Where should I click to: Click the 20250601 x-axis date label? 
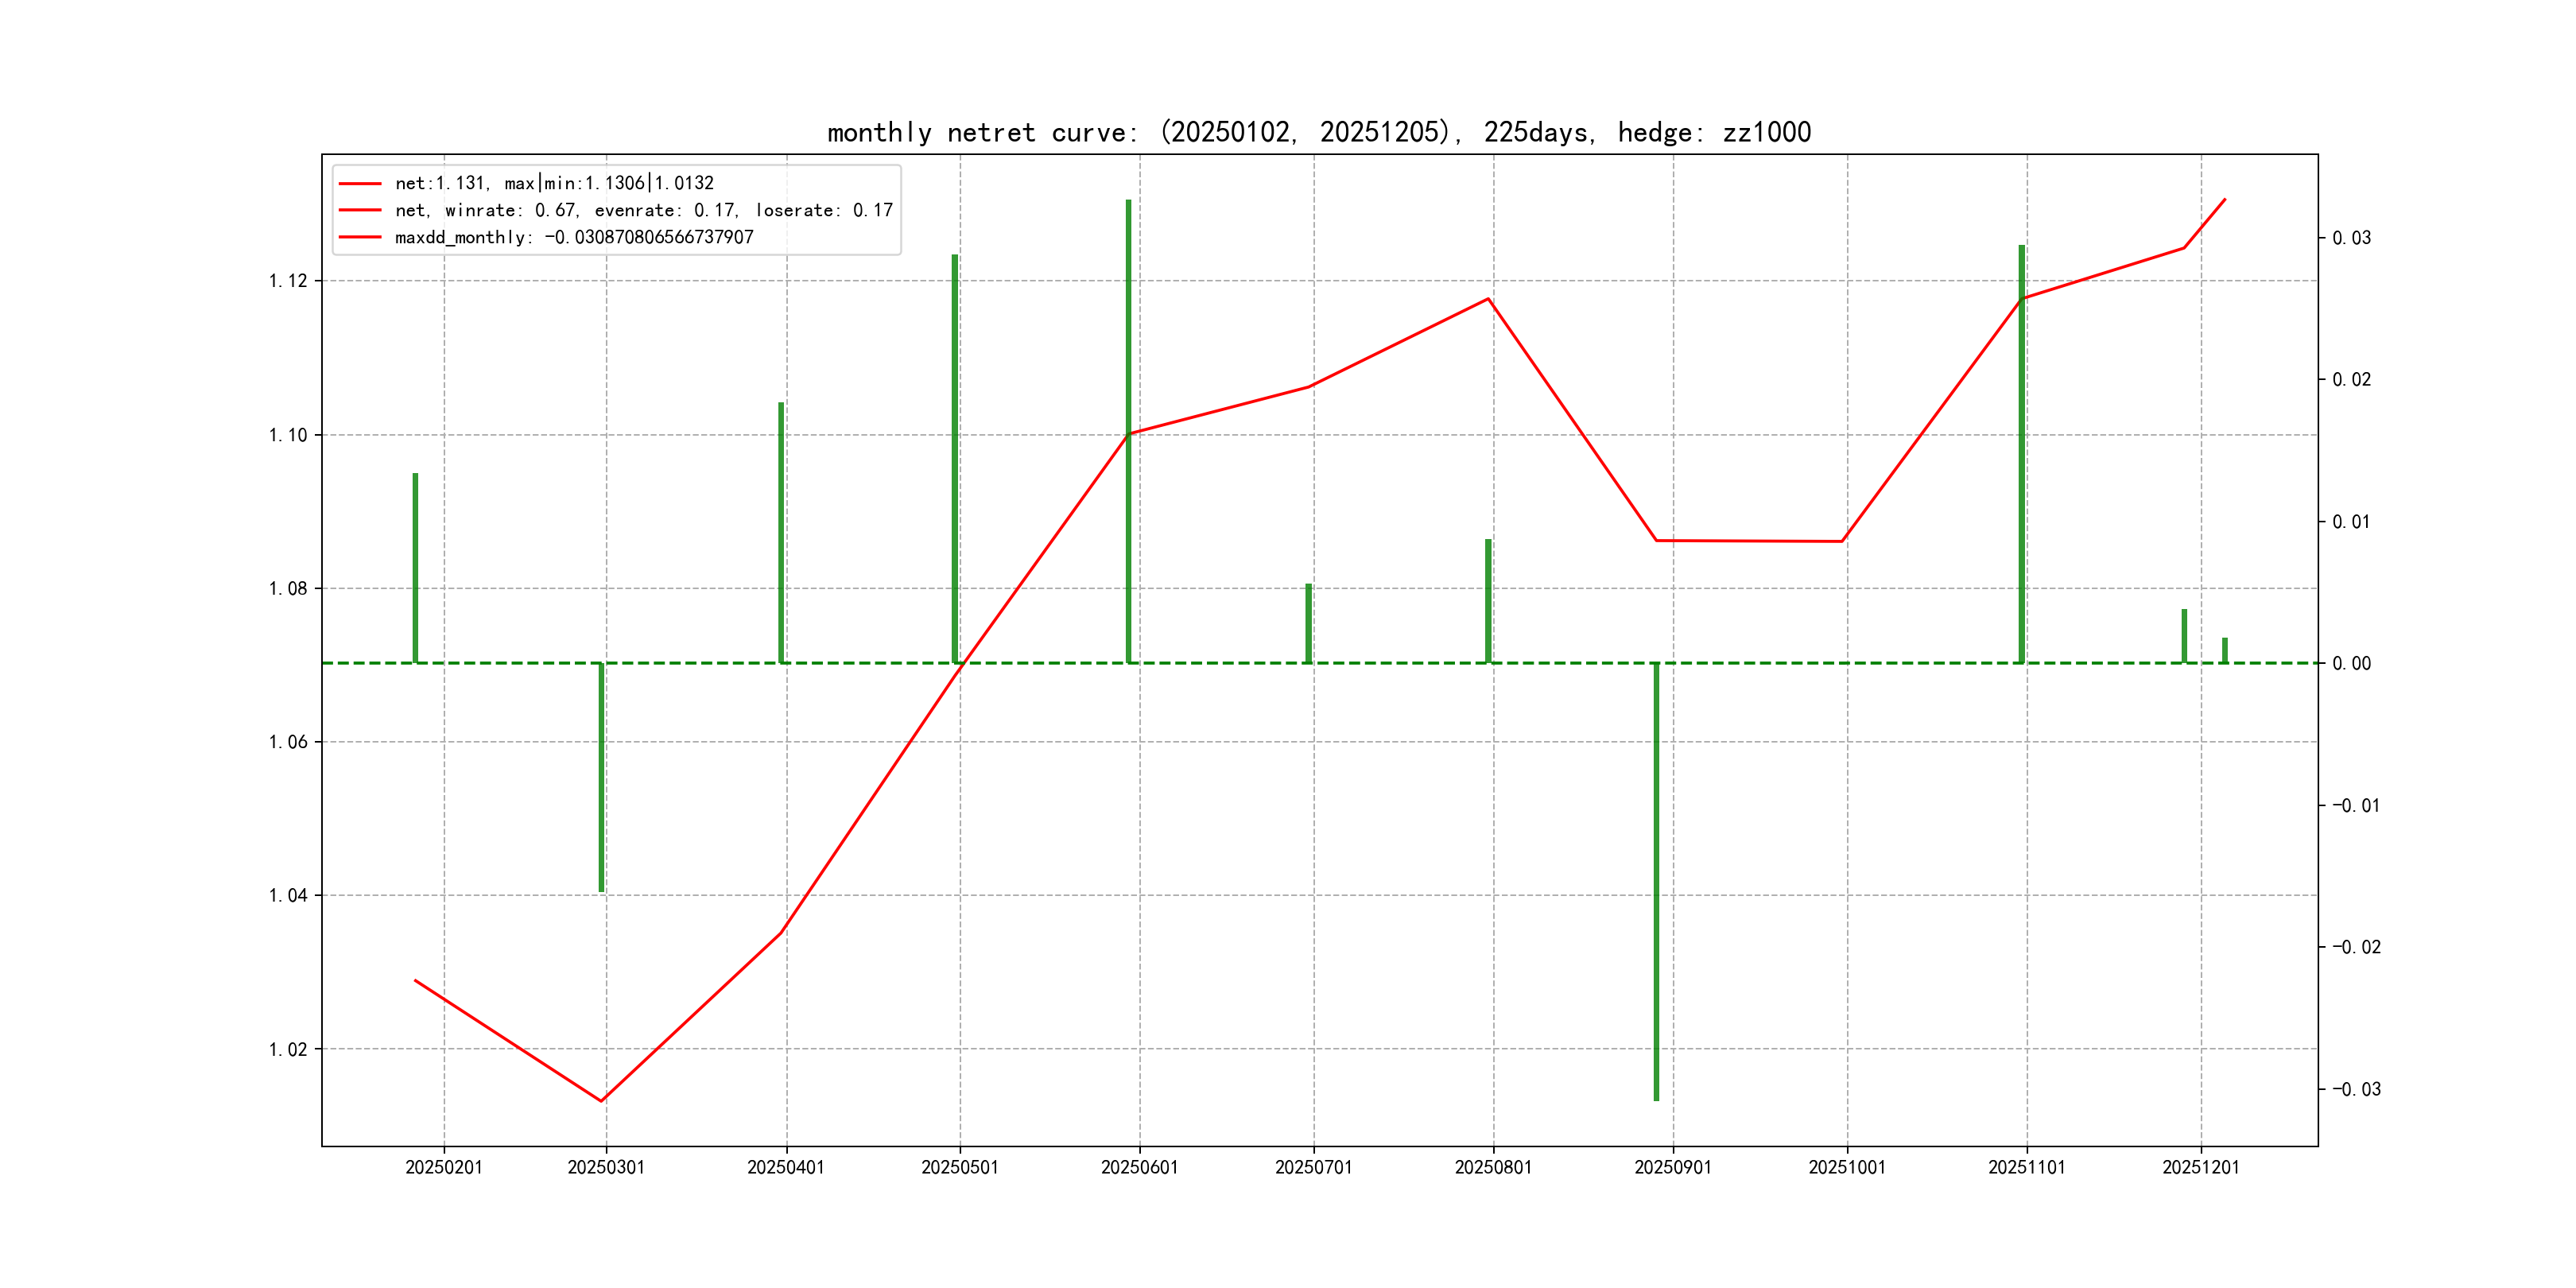pos(1139,1167)
